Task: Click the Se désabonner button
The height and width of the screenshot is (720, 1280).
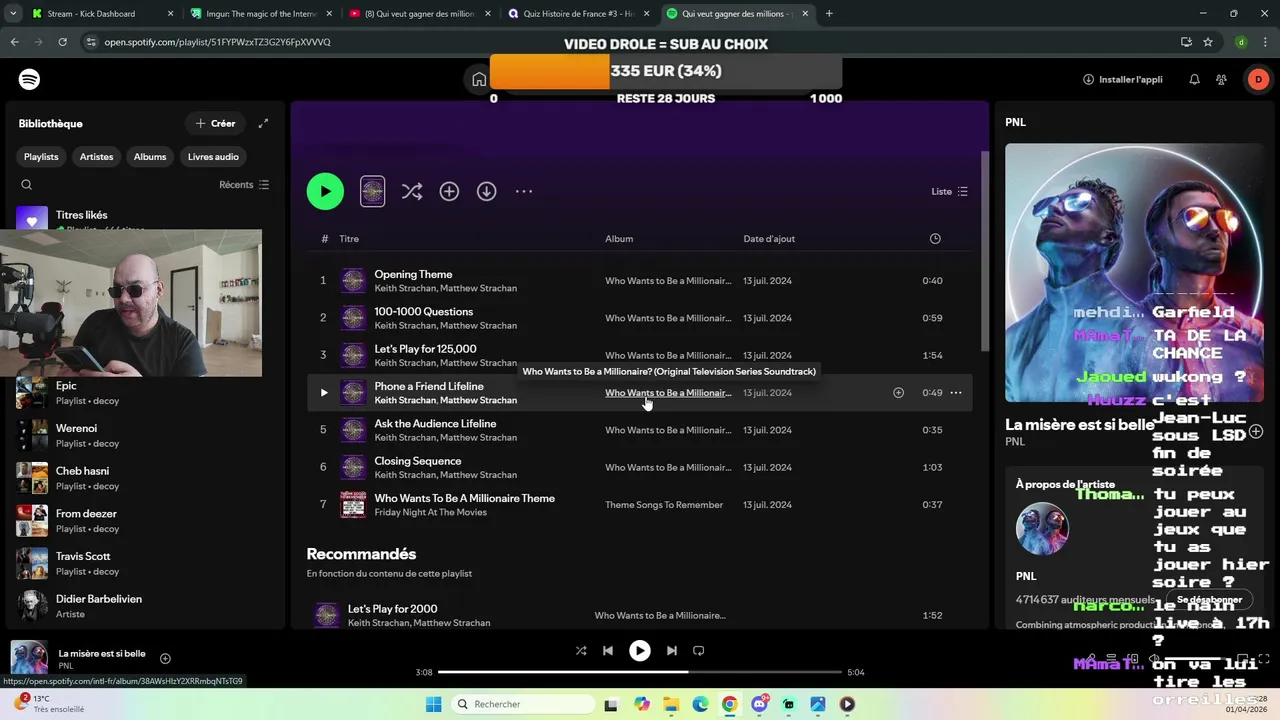Action: [1209, 599]
